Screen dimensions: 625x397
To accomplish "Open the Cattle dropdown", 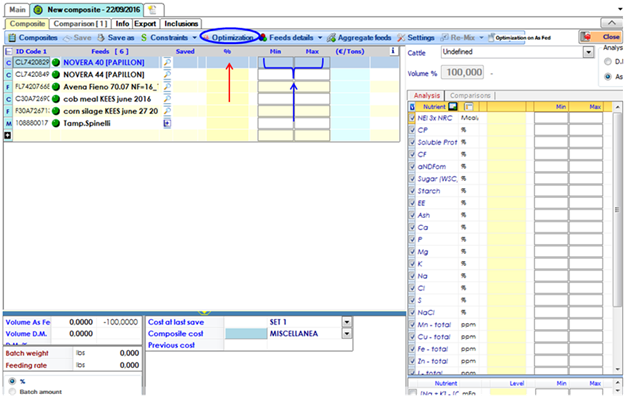I will [588, 52].
